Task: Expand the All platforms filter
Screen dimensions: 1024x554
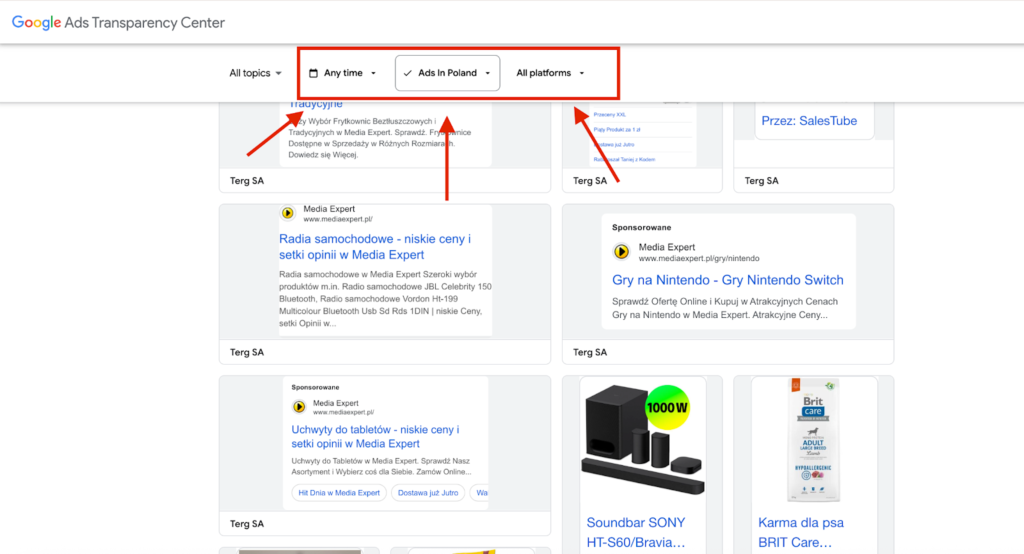Action: 550,73
